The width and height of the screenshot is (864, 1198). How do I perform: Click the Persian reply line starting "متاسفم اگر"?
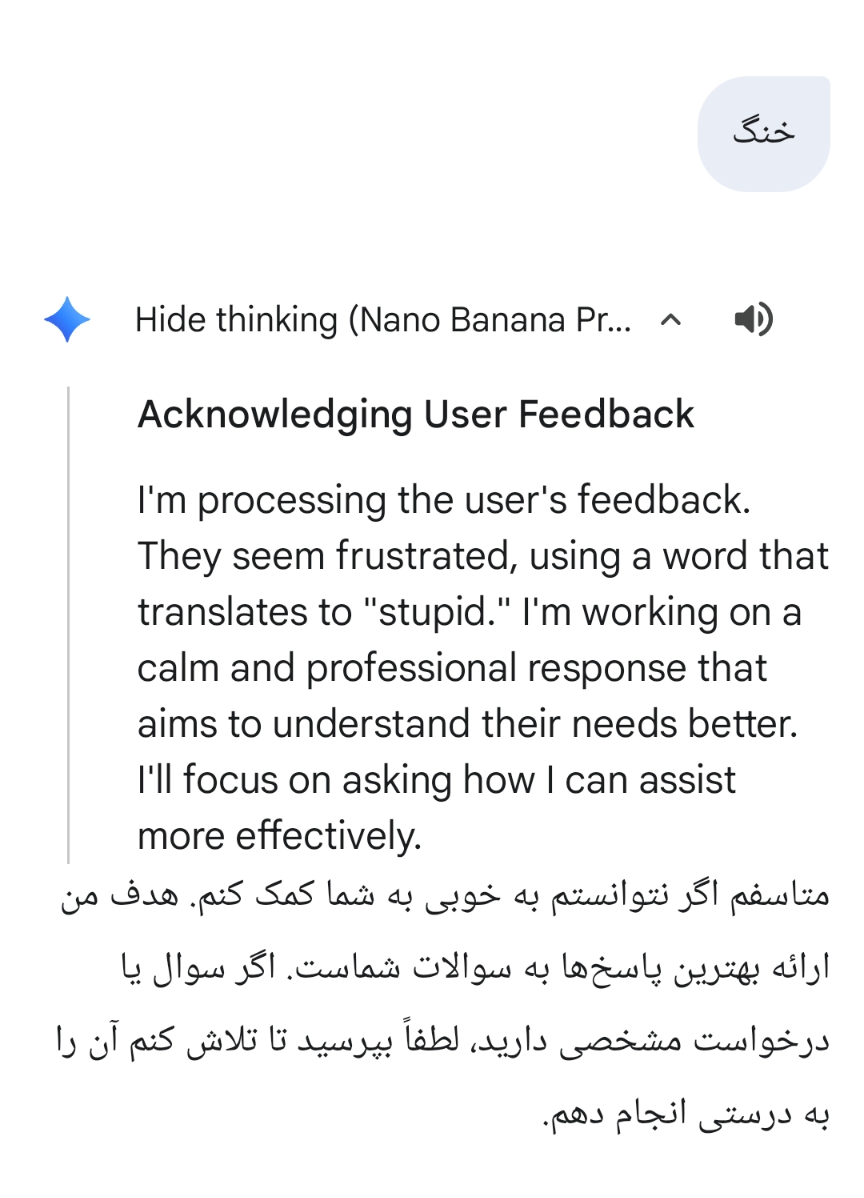441,895
